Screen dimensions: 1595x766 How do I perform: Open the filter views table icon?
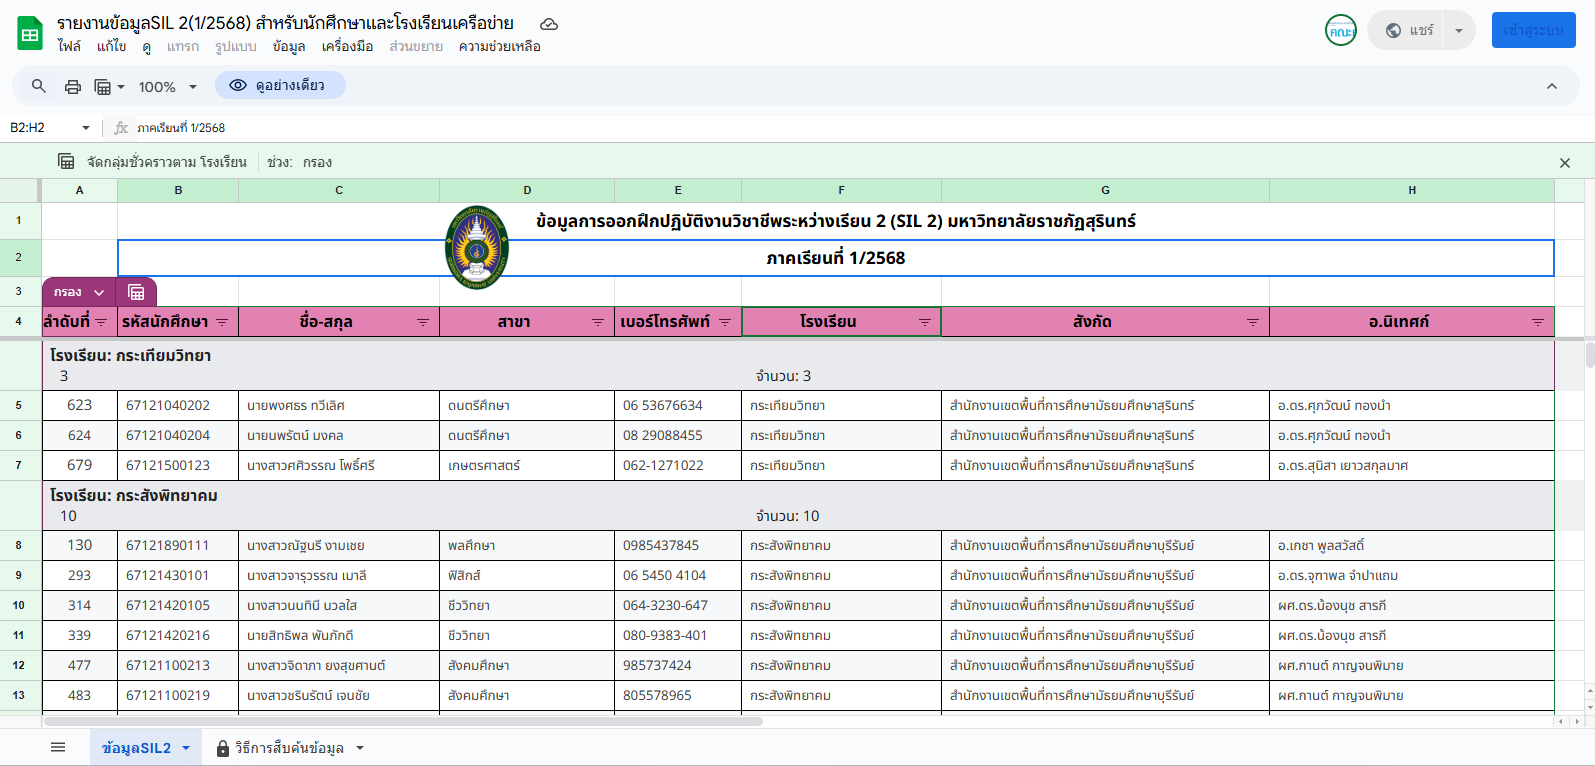pyautogui.click(x=102, y=86)
